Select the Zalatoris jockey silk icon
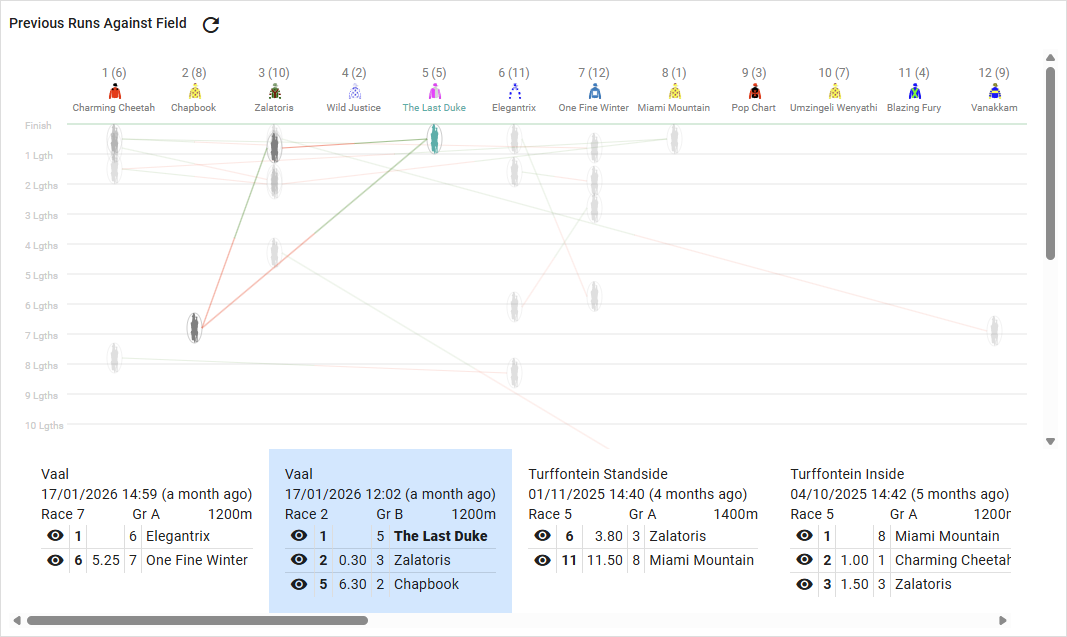Screen dimensions: 1067x637 [274, 92]
